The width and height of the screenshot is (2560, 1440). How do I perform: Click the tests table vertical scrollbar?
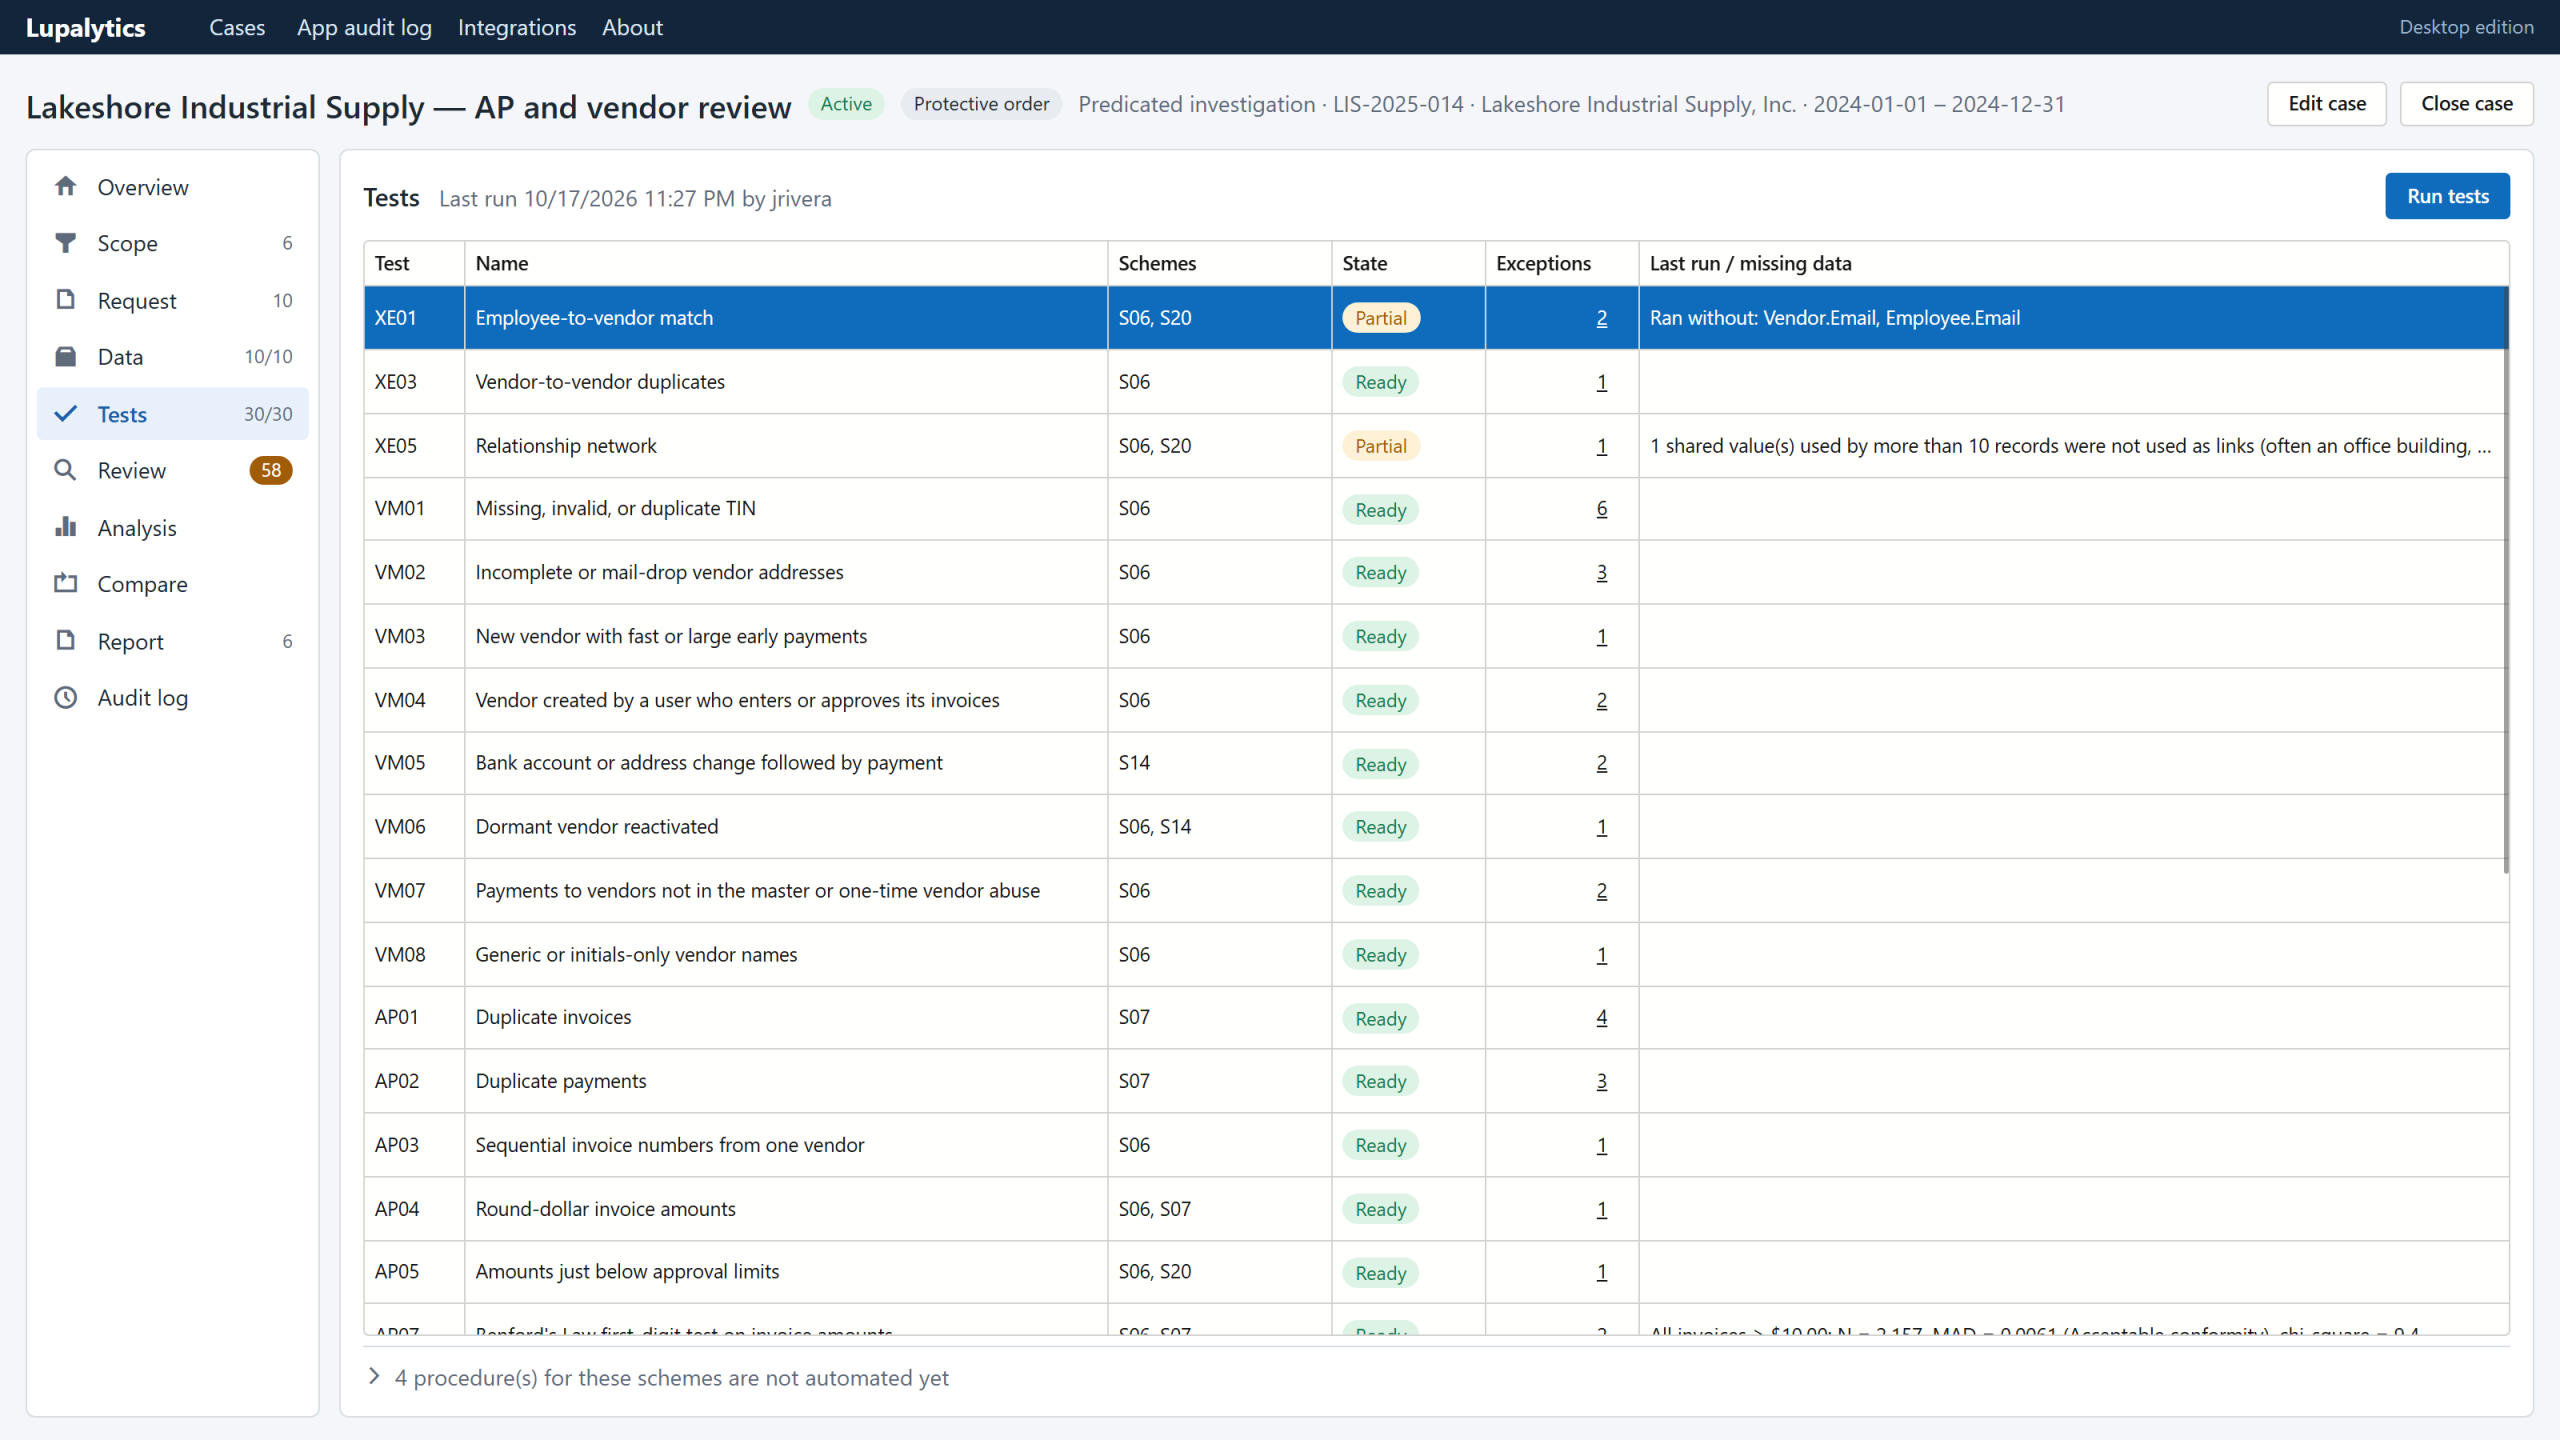pos(2506,580)
